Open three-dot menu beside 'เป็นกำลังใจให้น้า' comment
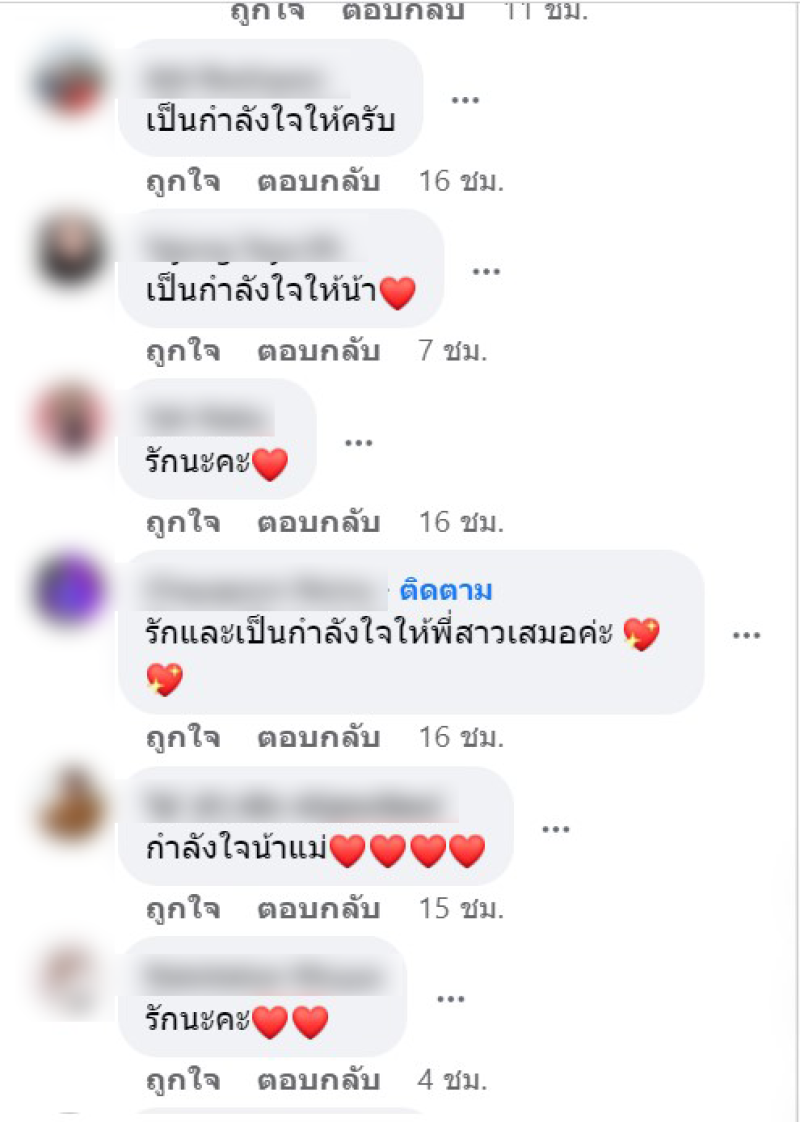 point(487,270)
